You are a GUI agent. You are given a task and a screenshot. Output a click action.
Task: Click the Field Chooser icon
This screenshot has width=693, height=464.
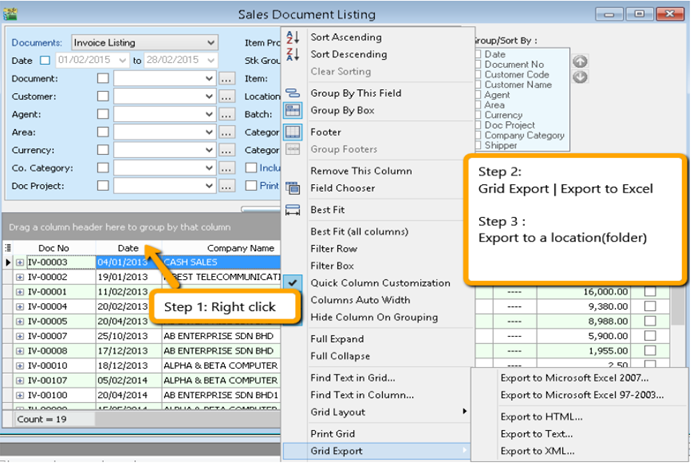coord(293,188)
